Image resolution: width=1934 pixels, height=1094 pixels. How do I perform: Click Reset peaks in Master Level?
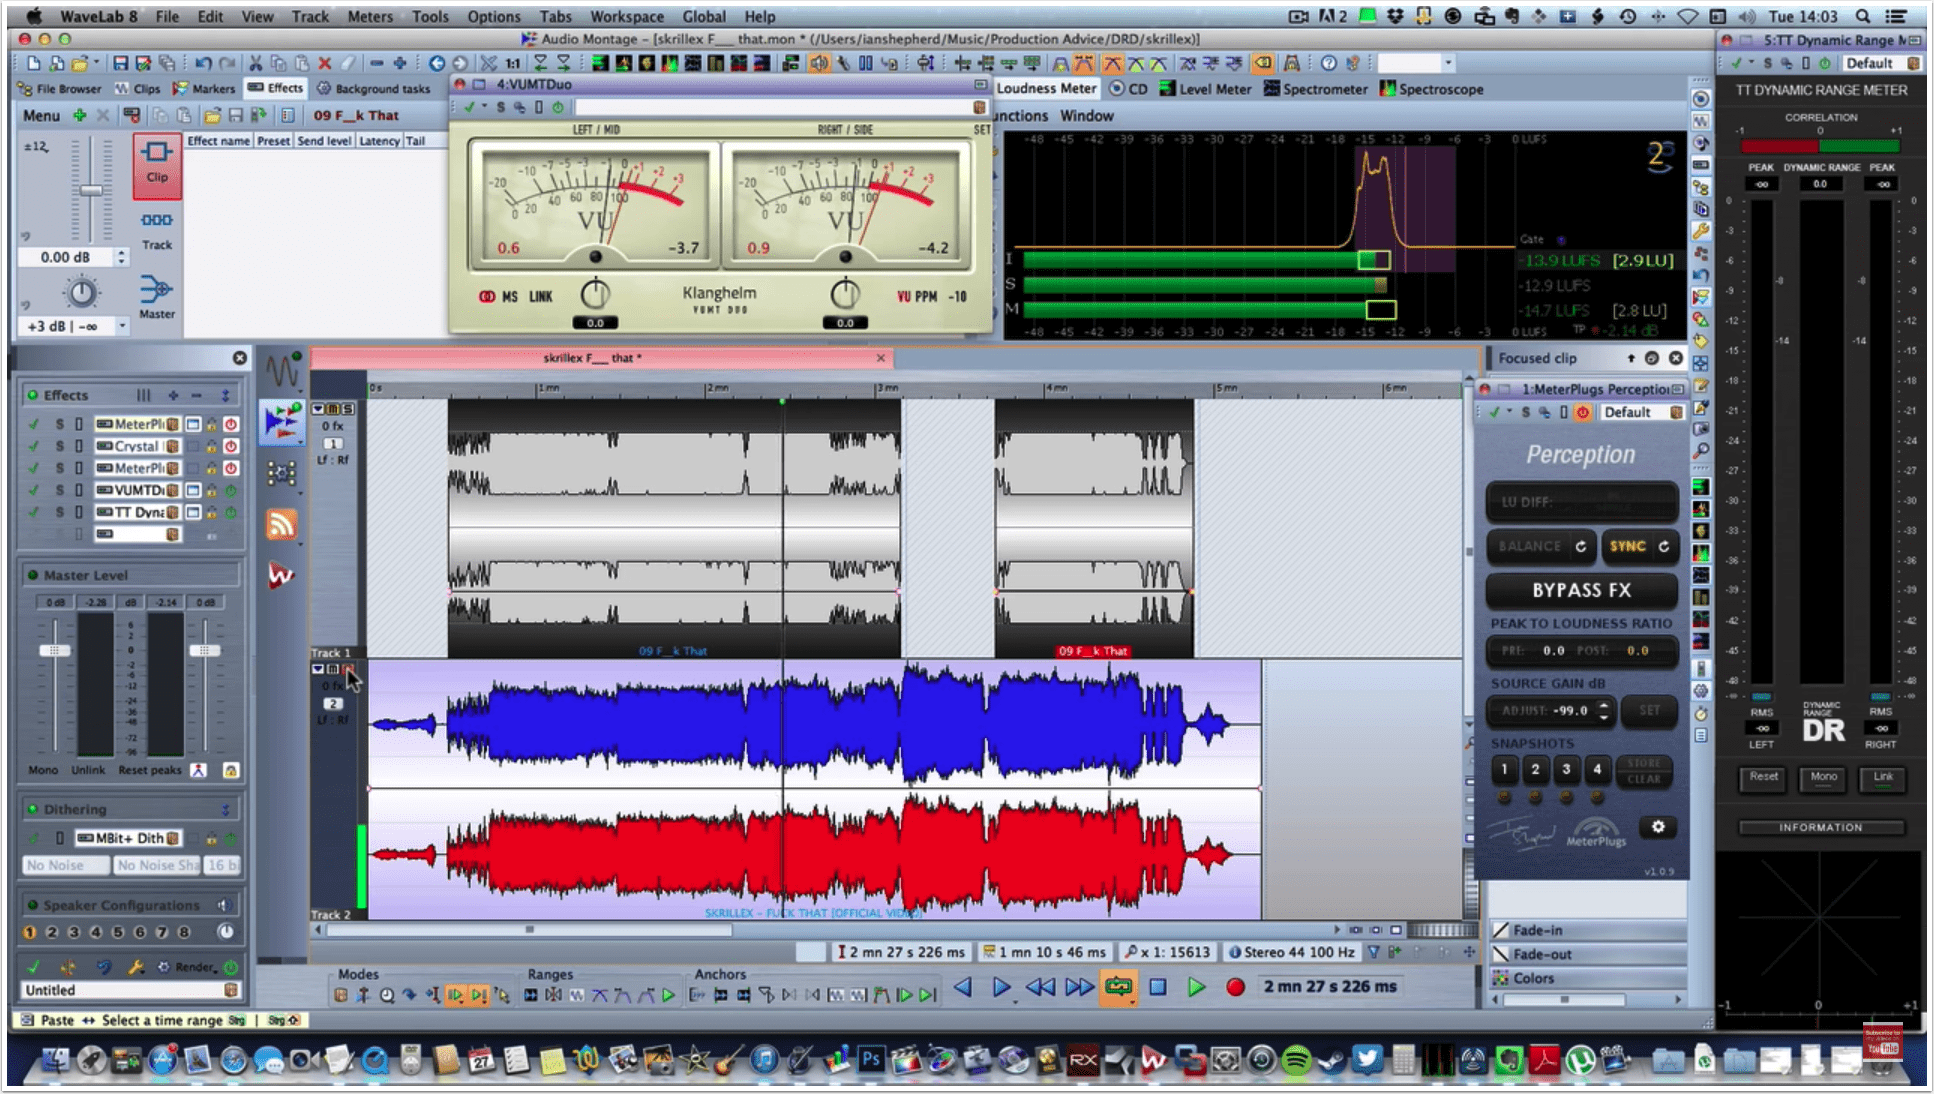(150, 770)
